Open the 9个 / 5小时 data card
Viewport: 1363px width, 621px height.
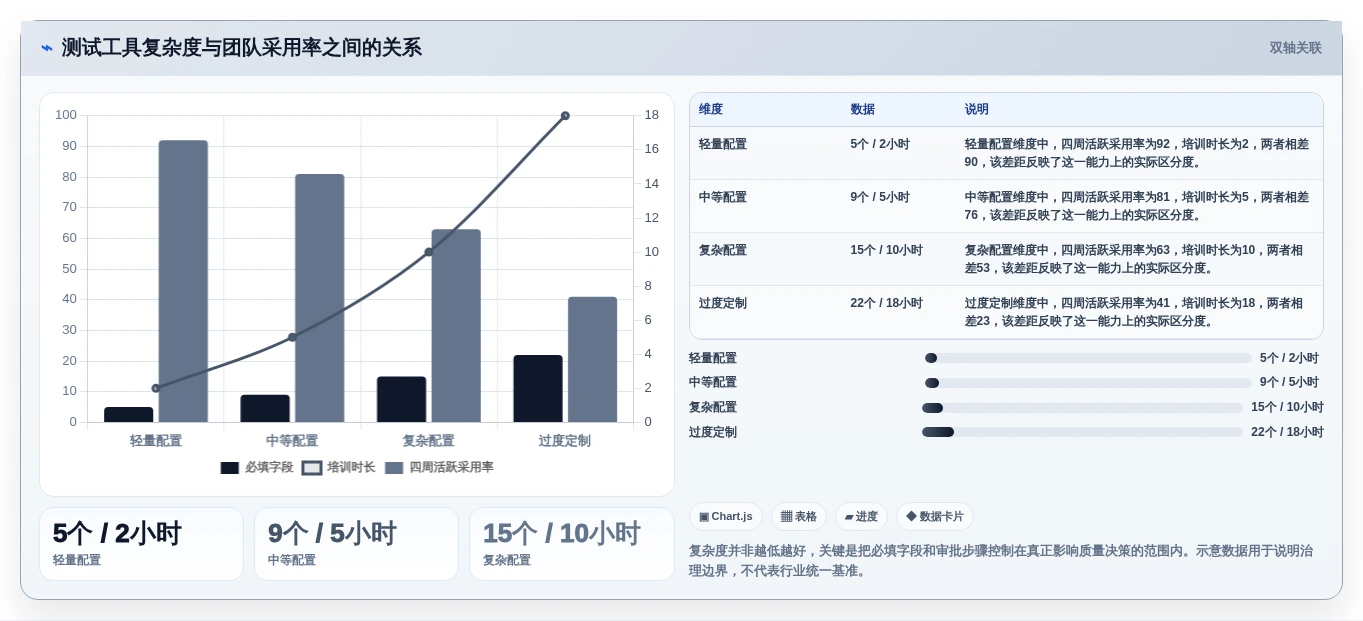click(x=356, y=544)
